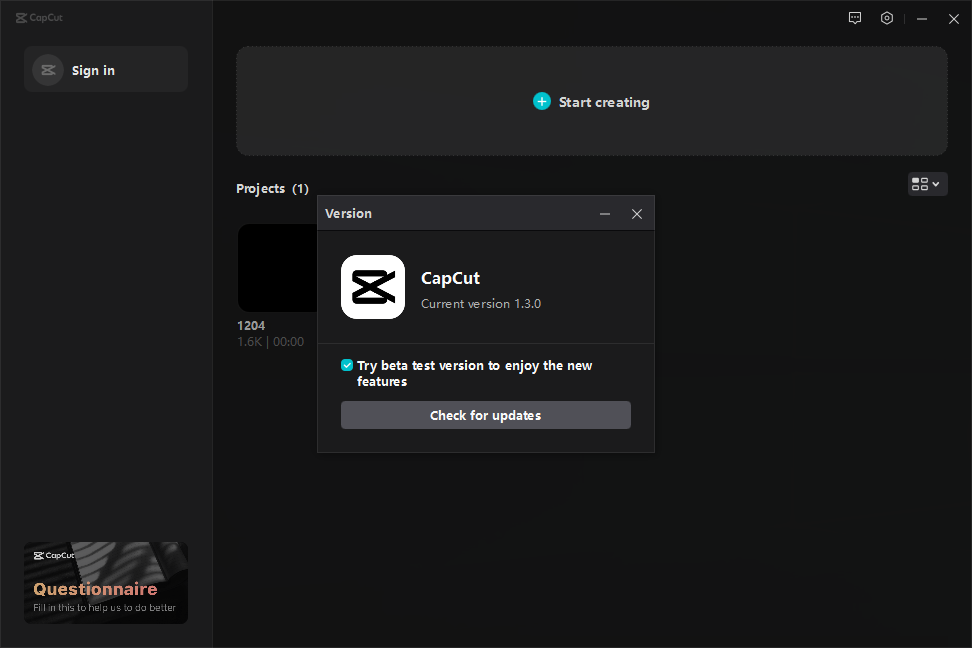Open the 1204 project thumbnail
The height and width of the screenshot is (648, 972).
point(278,268)
